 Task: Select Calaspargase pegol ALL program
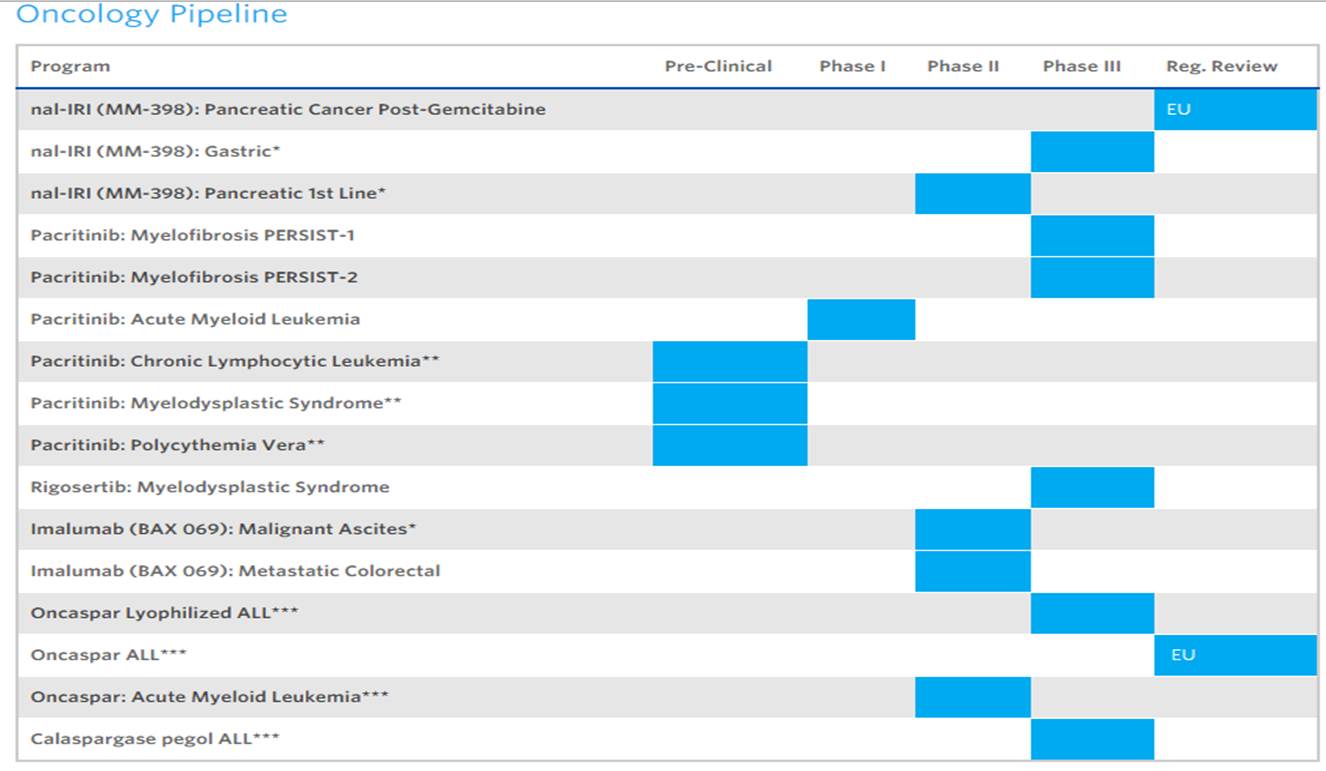155,739
